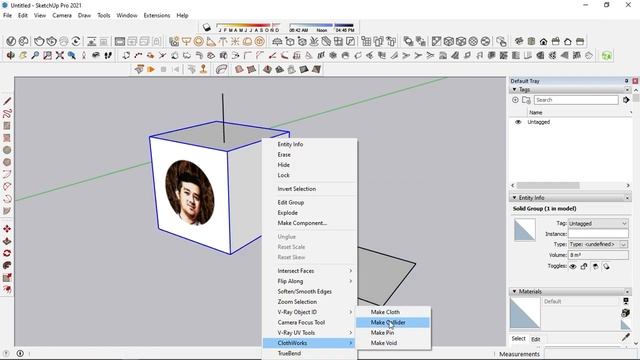Select the Rectangle tool in left toolbar
The width and height of the screenshot is (640, 360).
[7, 126]
